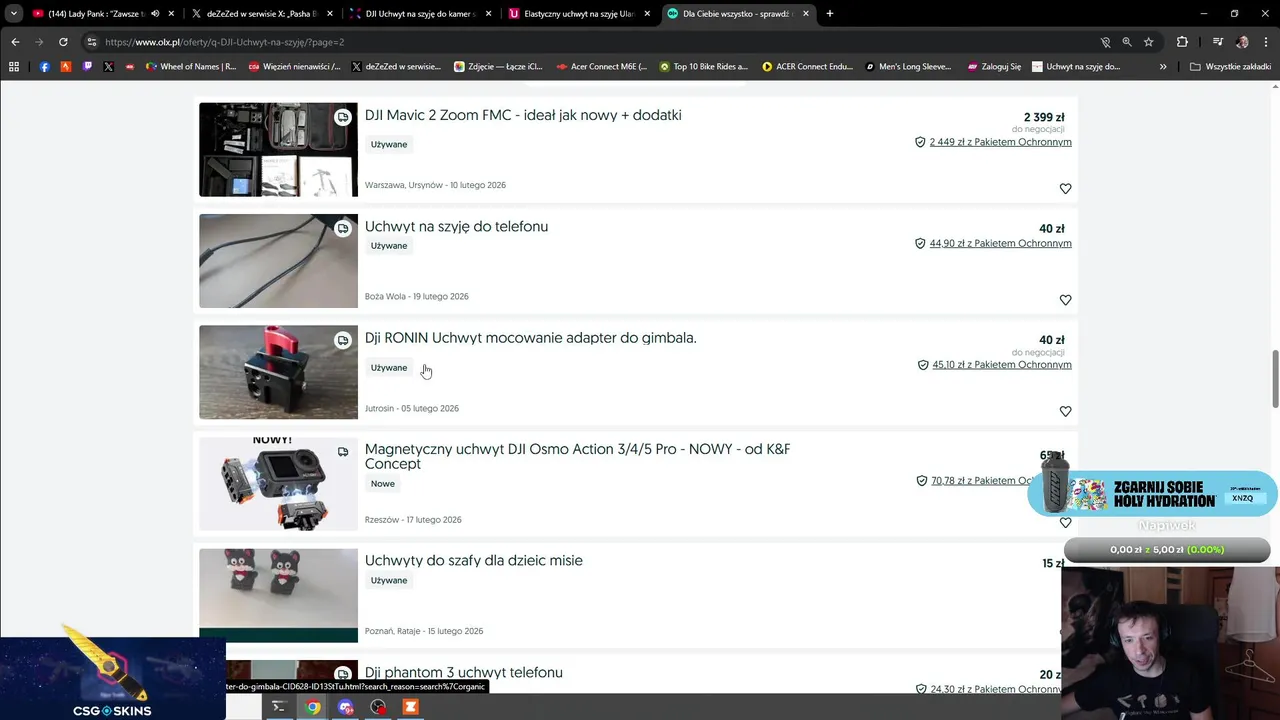
Task: Open Uchwyt na szyję do telefonu listing
Action: [x=456, y=226]
